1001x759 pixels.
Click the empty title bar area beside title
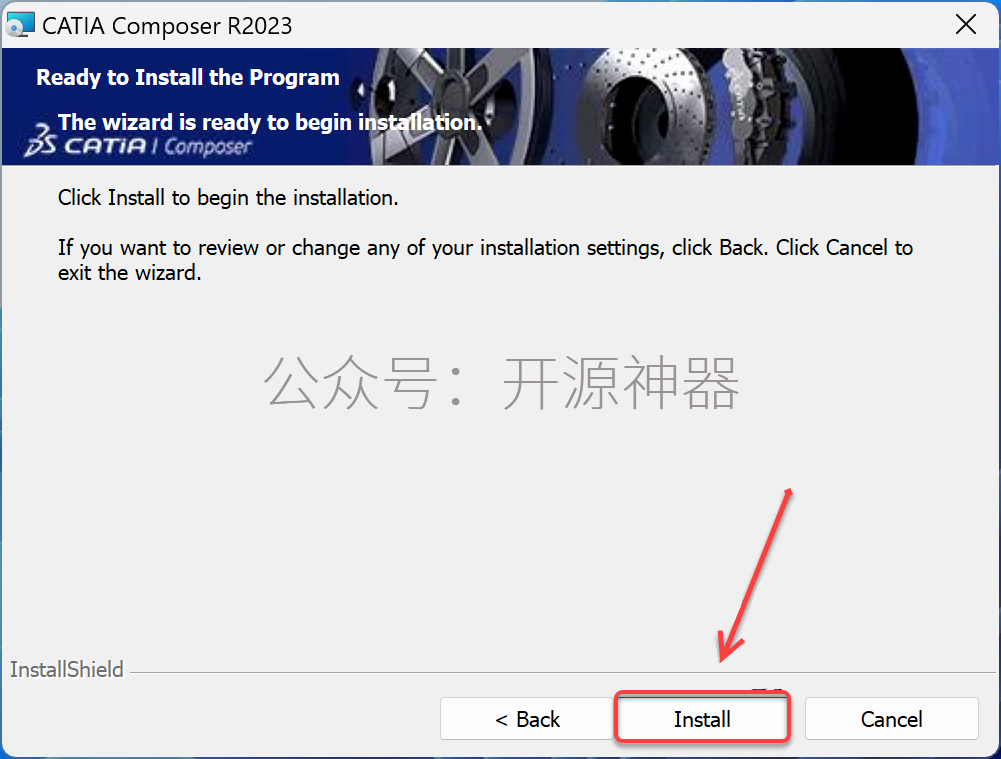click(x=613, y=26)
